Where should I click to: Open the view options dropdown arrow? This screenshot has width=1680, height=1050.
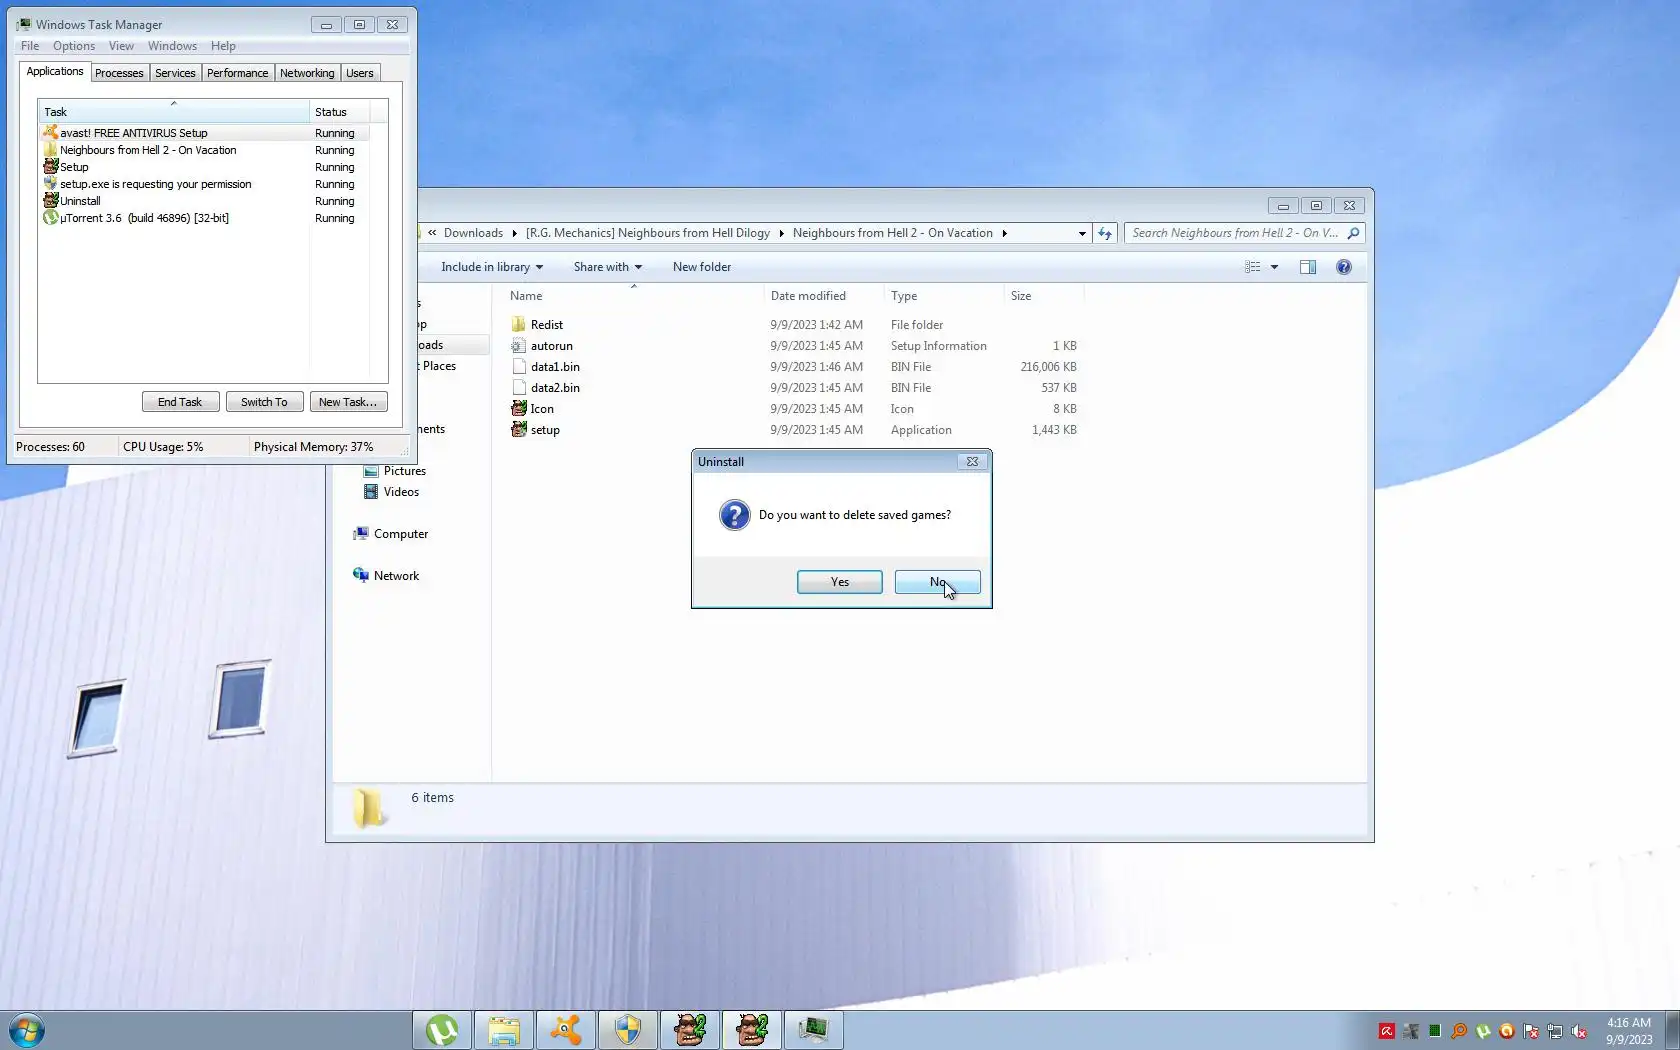tap(1274, 267)
